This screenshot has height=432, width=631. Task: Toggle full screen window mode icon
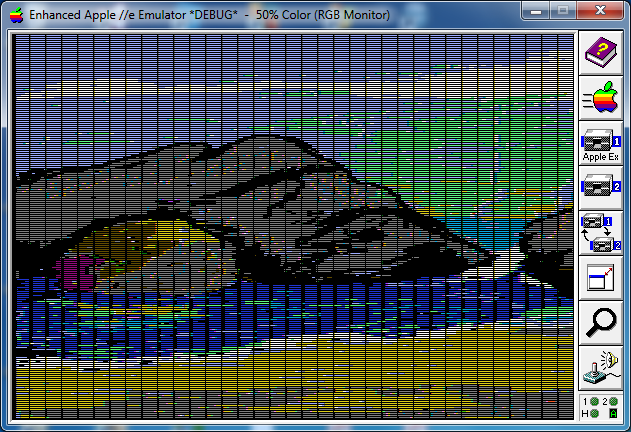[600, 278]
